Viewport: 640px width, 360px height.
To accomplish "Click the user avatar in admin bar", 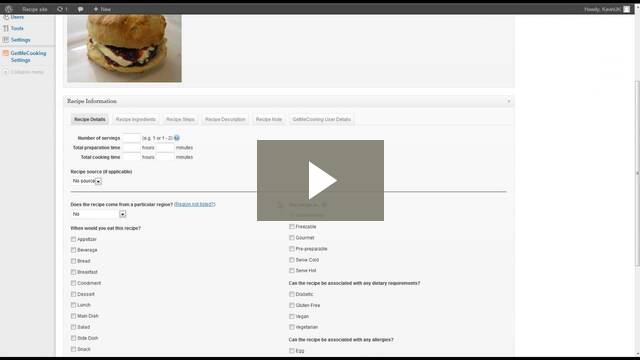I will (627, 9).
